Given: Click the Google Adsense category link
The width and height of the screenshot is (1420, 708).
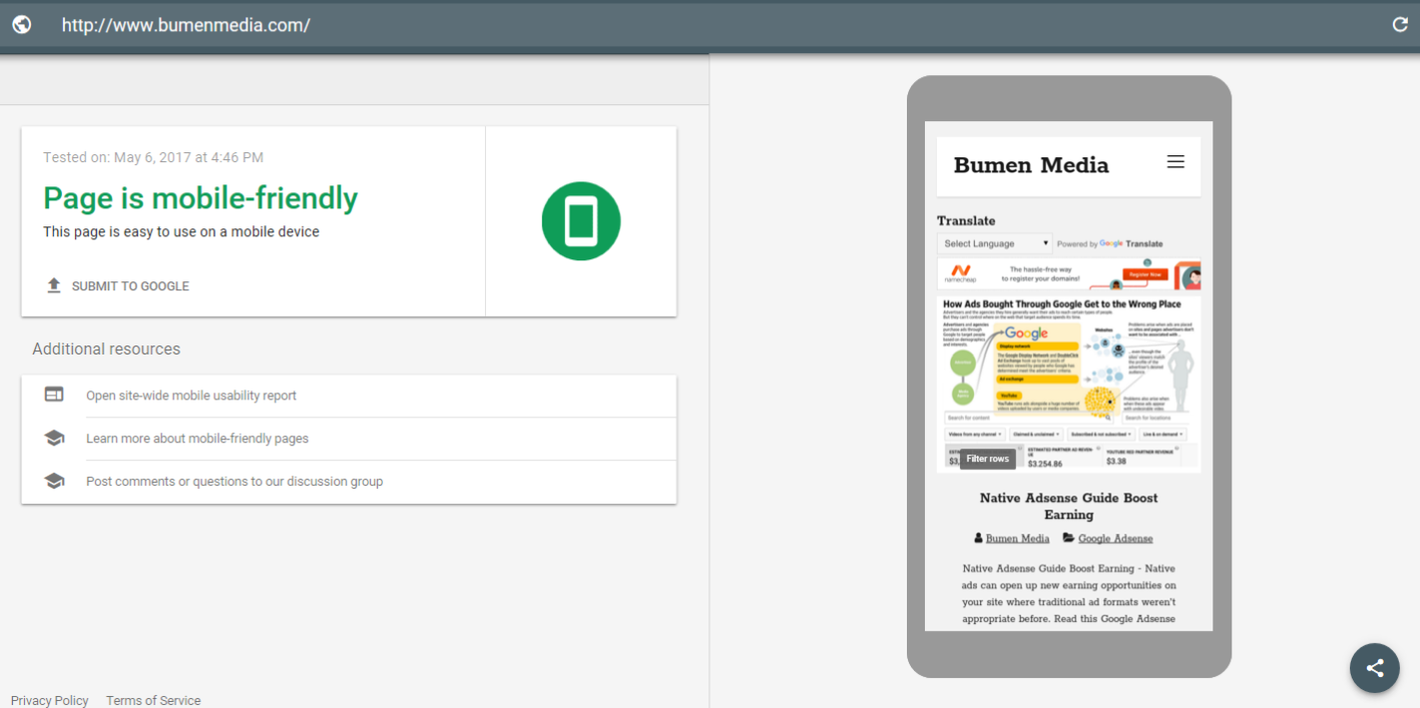Looking at the screenshot, I should (x=1115, y=538).
